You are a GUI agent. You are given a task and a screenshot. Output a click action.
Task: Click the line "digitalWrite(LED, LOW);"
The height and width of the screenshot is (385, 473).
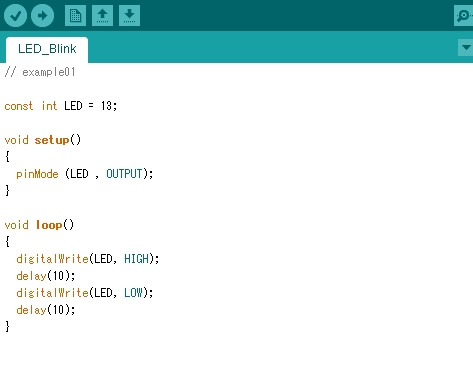point(85,293)
